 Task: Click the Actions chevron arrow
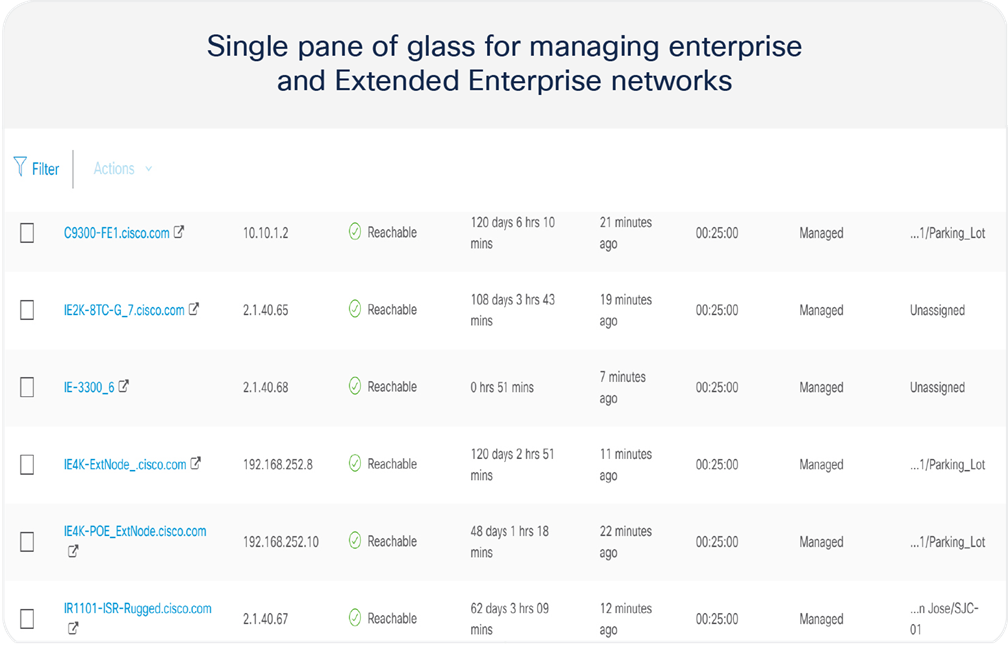click(148, 169)
